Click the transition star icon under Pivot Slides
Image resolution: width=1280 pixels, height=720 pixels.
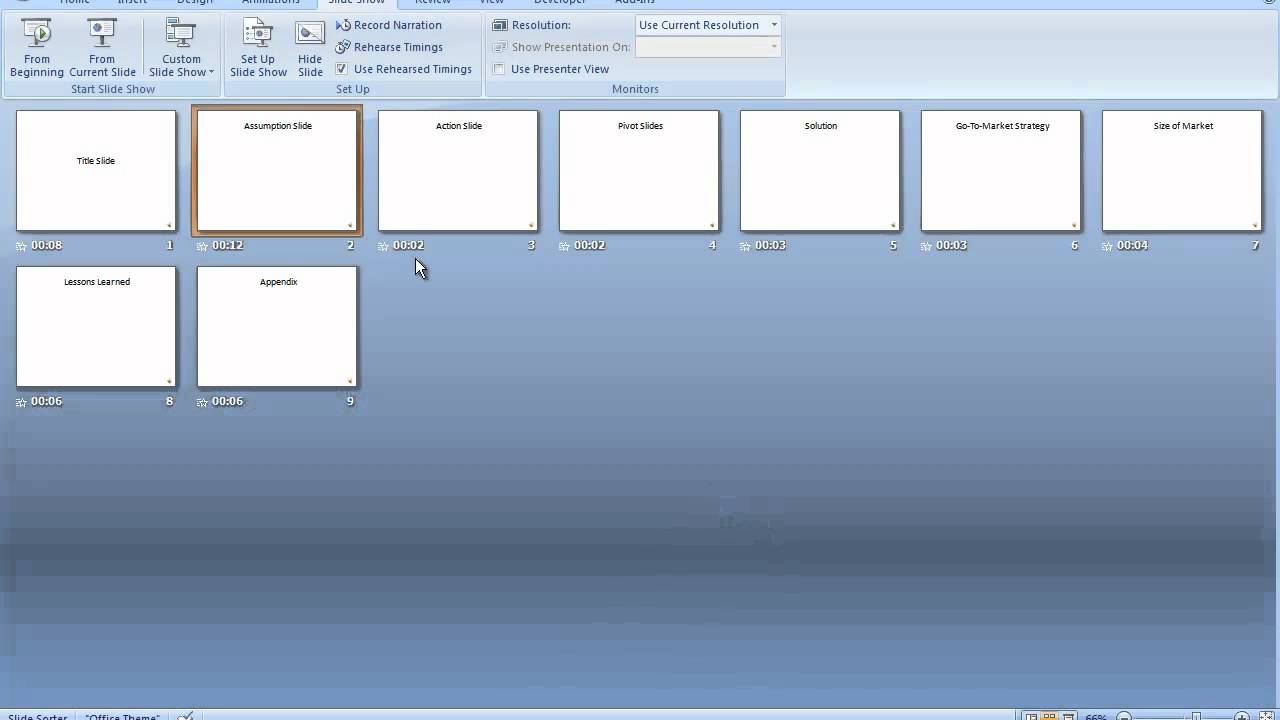tap(564, 246)
